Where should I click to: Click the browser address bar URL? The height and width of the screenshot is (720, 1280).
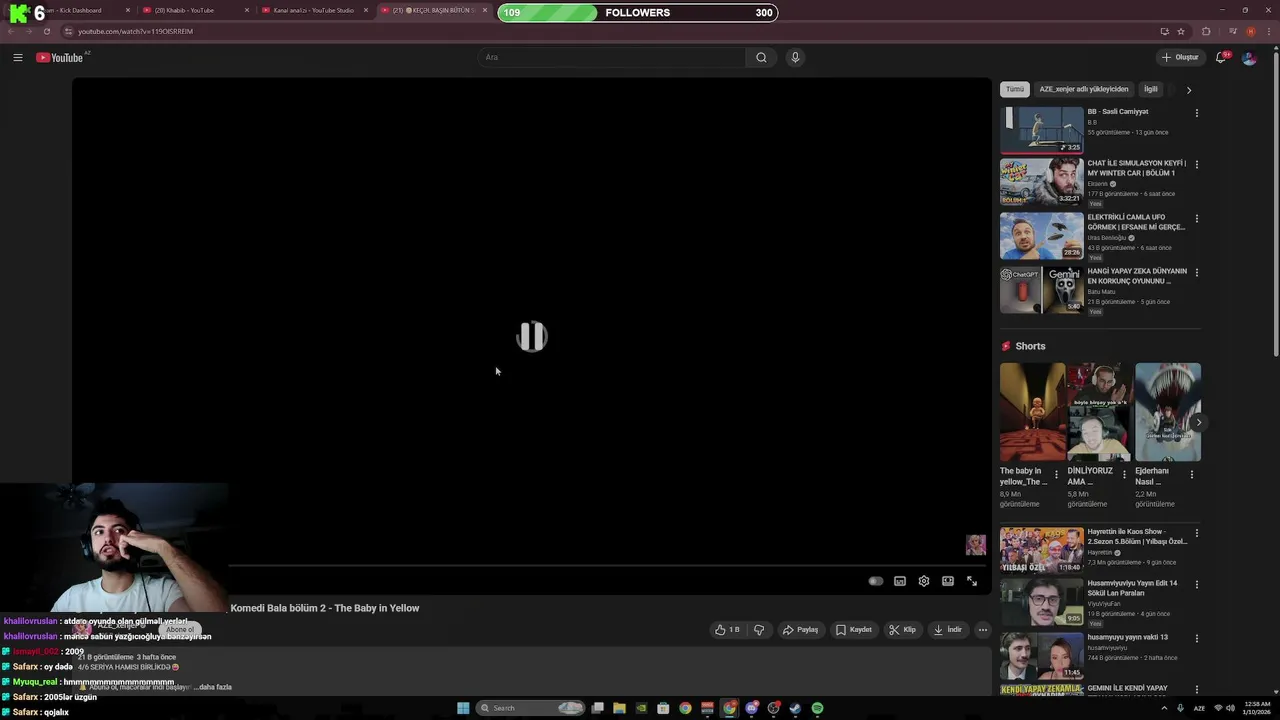coord(136,31)
